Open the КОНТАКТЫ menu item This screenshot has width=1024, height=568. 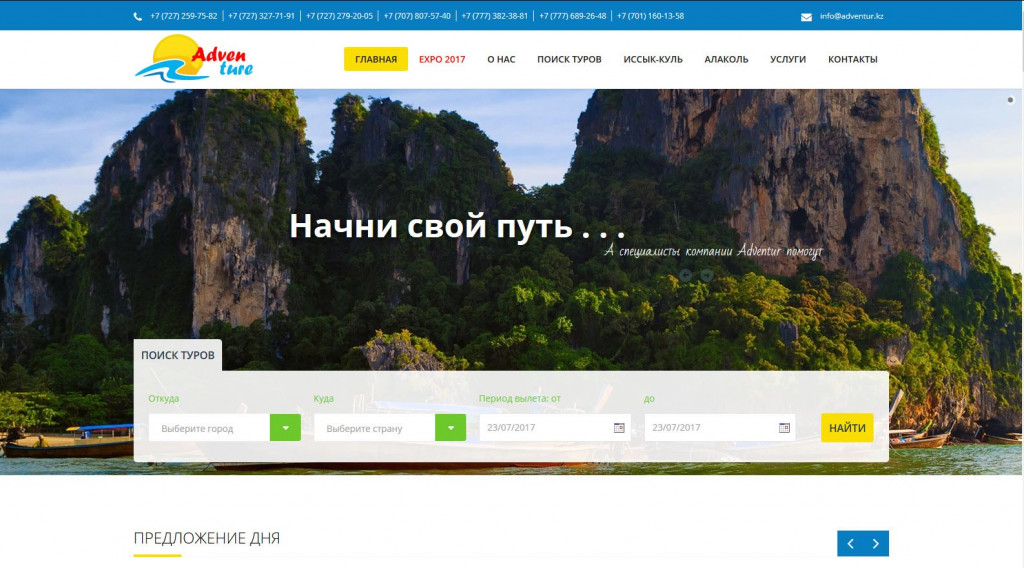tap(852, 59)
